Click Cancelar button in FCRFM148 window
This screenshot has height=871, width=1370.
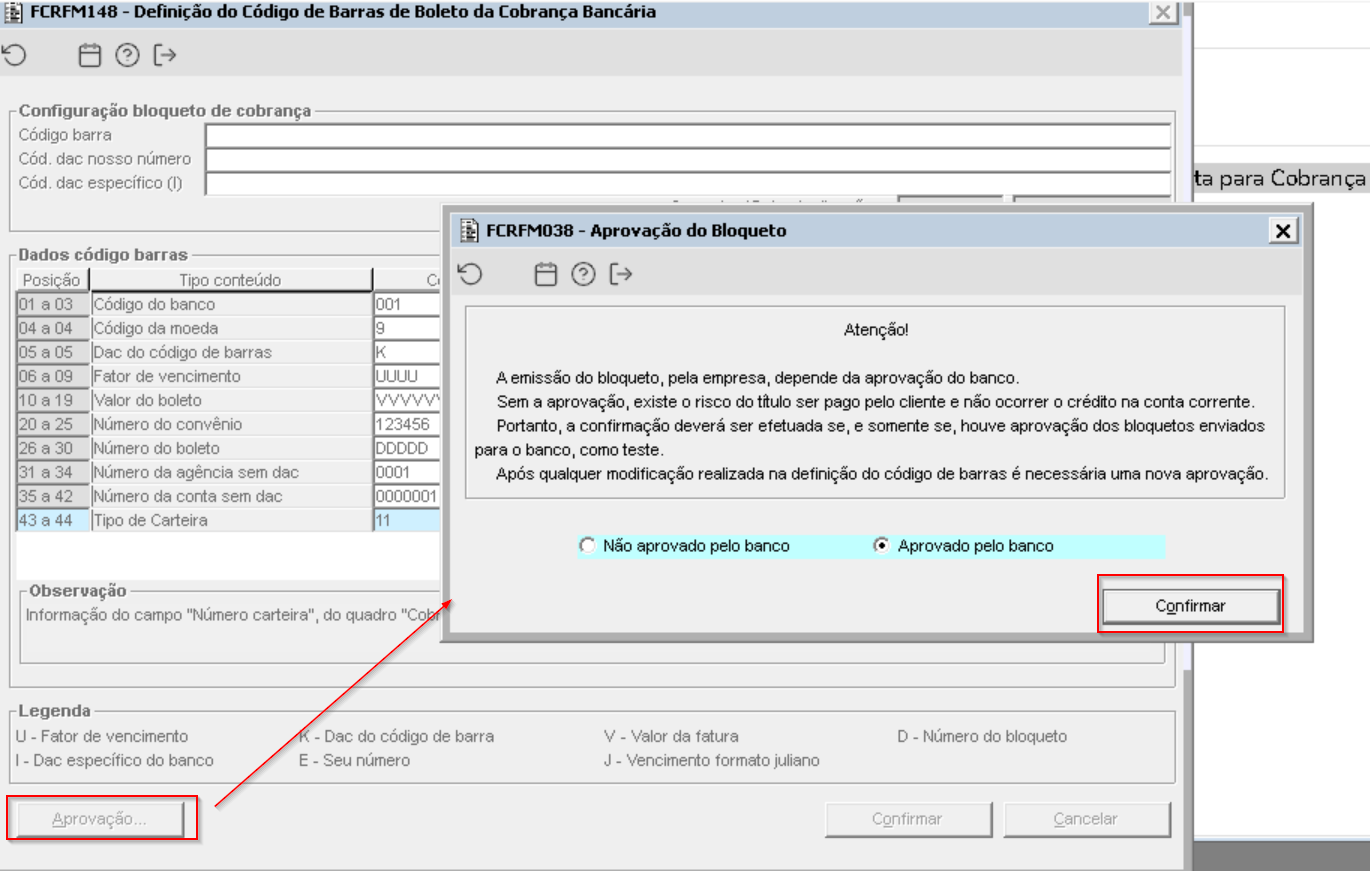pyautogui.click(x=1086, y=819)
